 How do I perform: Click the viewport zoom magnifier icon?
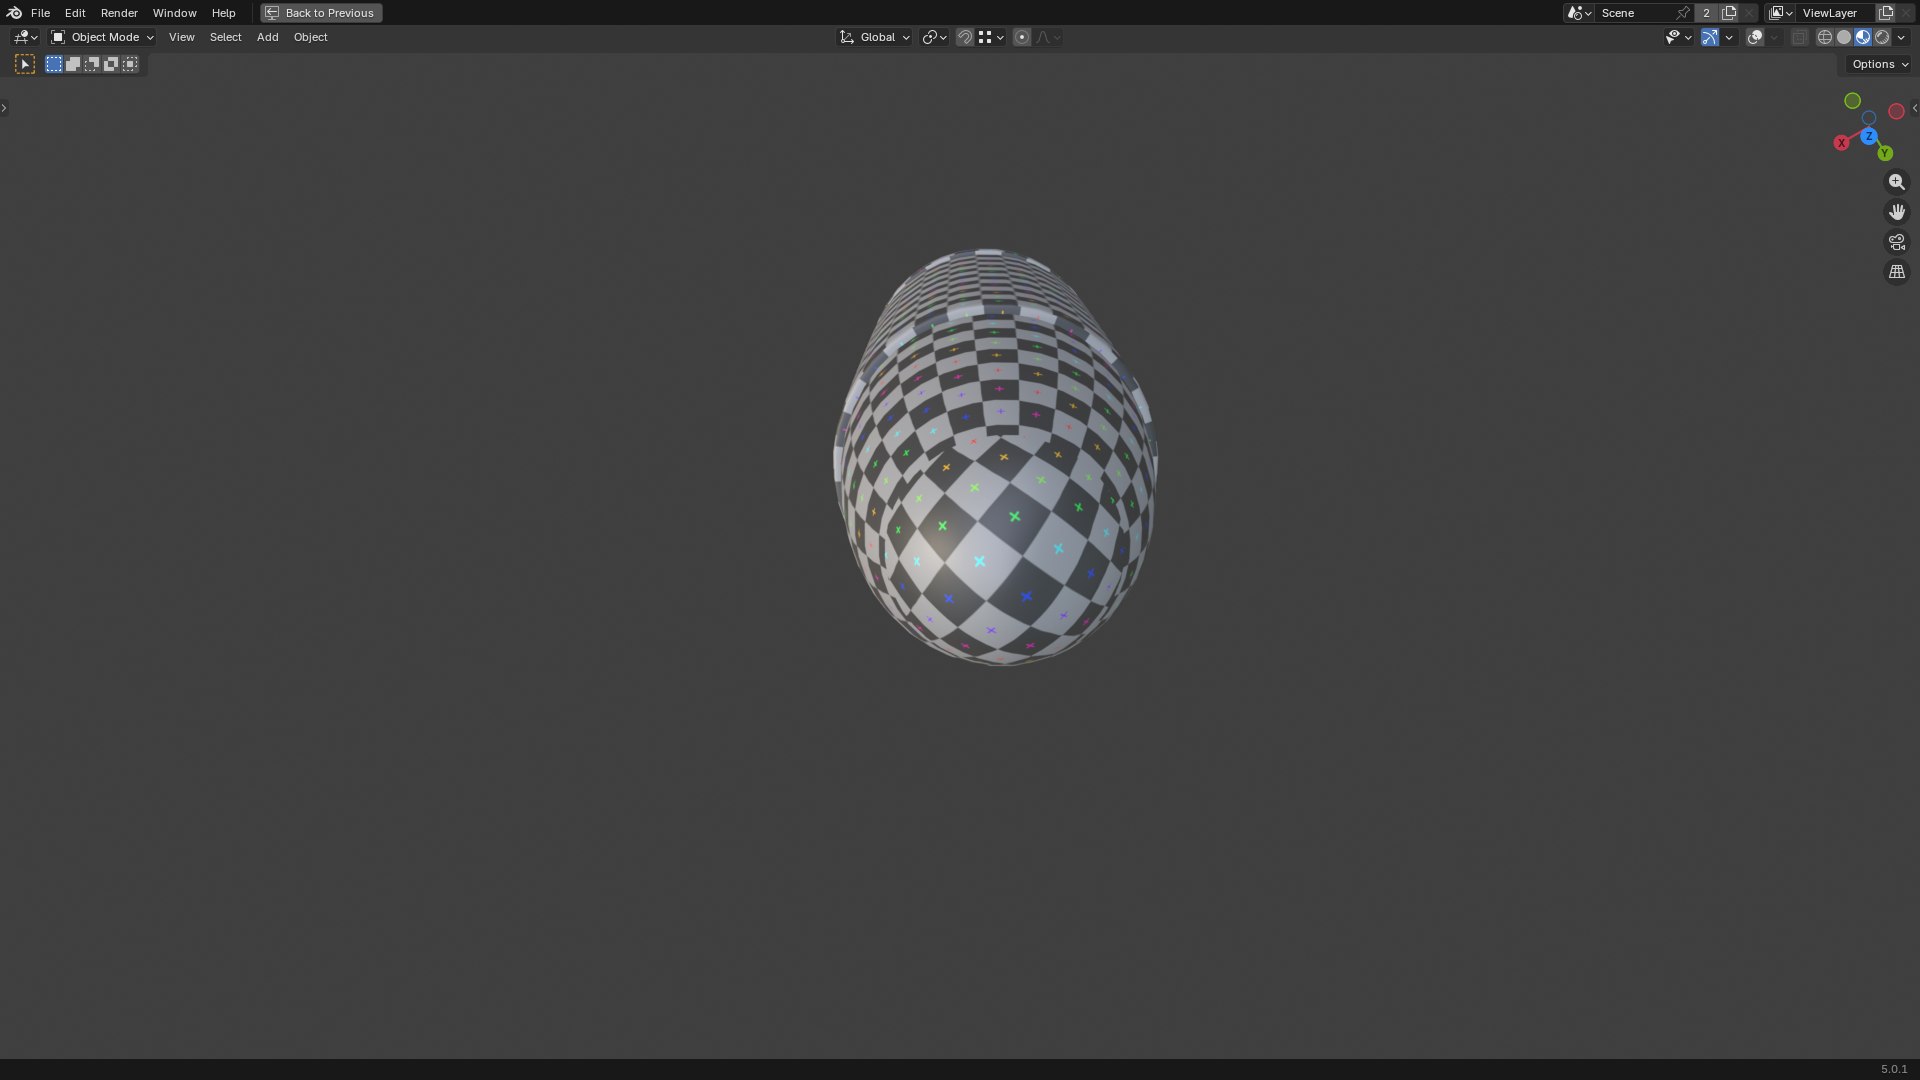[1896, 182]
